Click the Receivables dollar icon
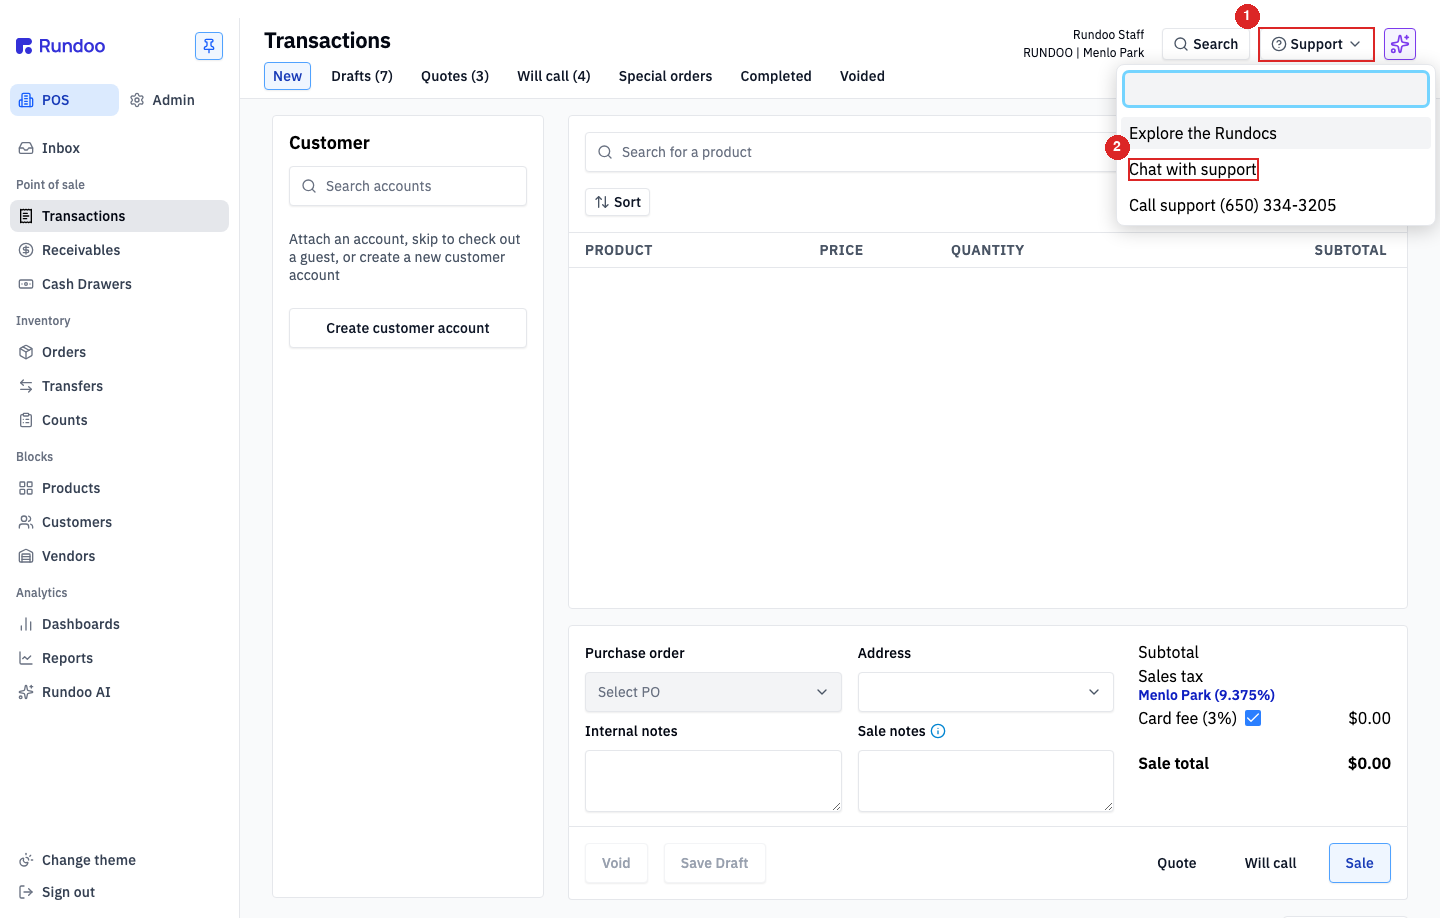This screenshot has height=918, width=1440. tap(26, 250)
